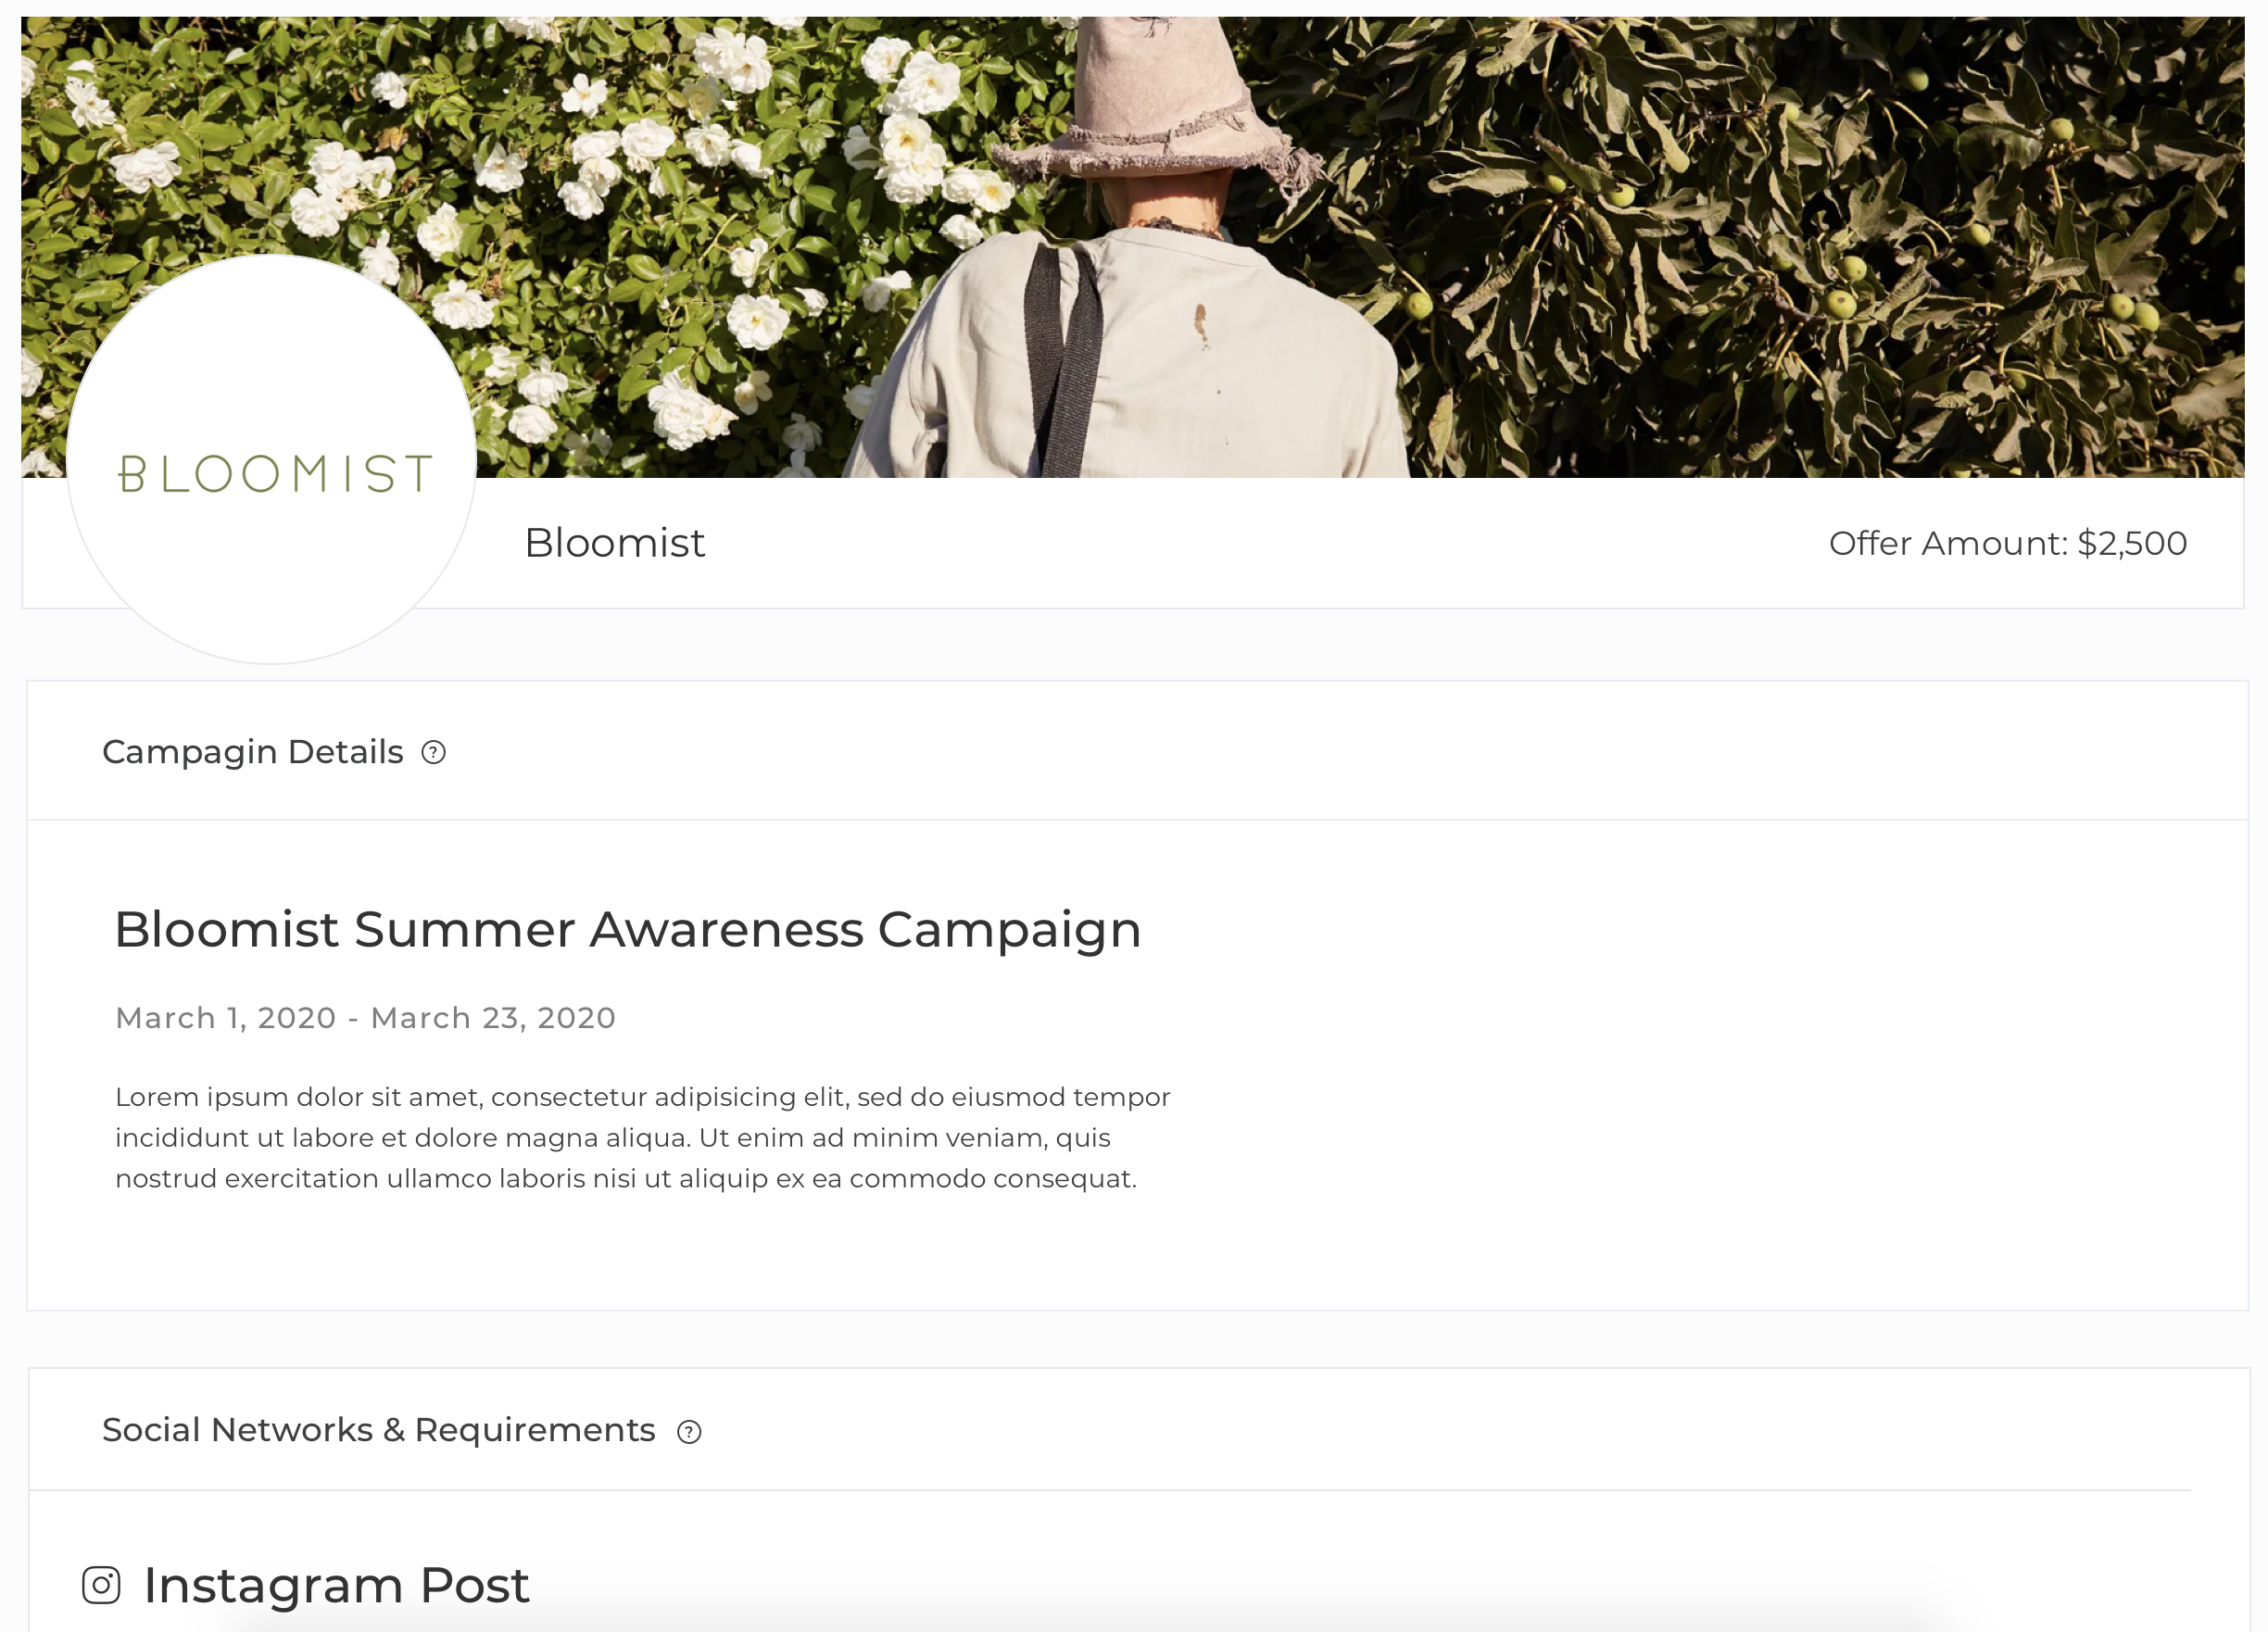
Task: Expand the Campagin Details section
Action: pos(253,752)
